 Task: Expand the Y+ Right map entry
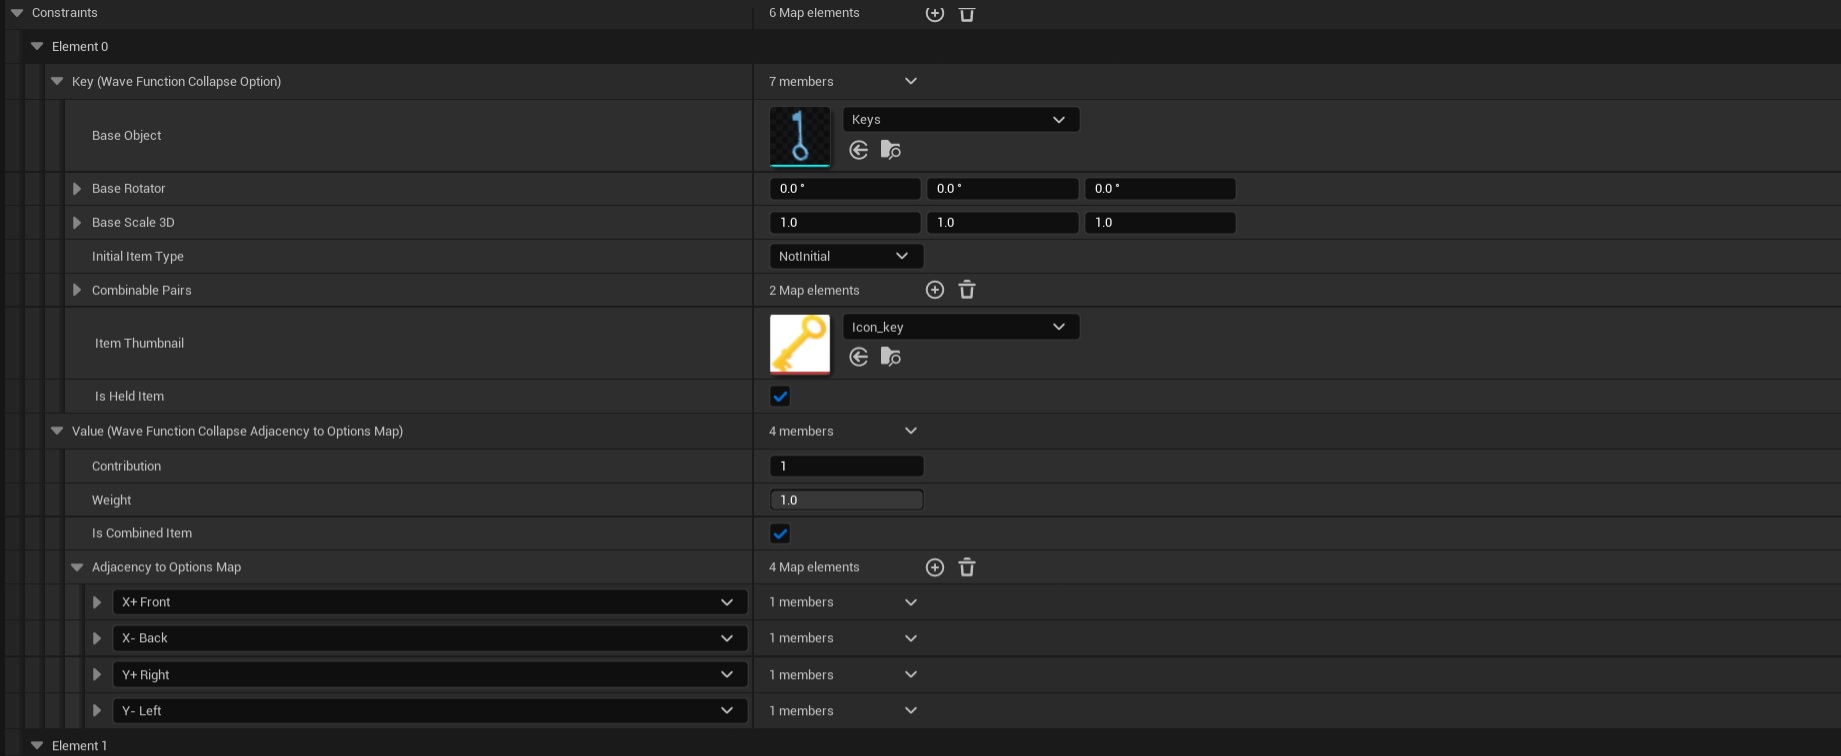click(97, 675)
